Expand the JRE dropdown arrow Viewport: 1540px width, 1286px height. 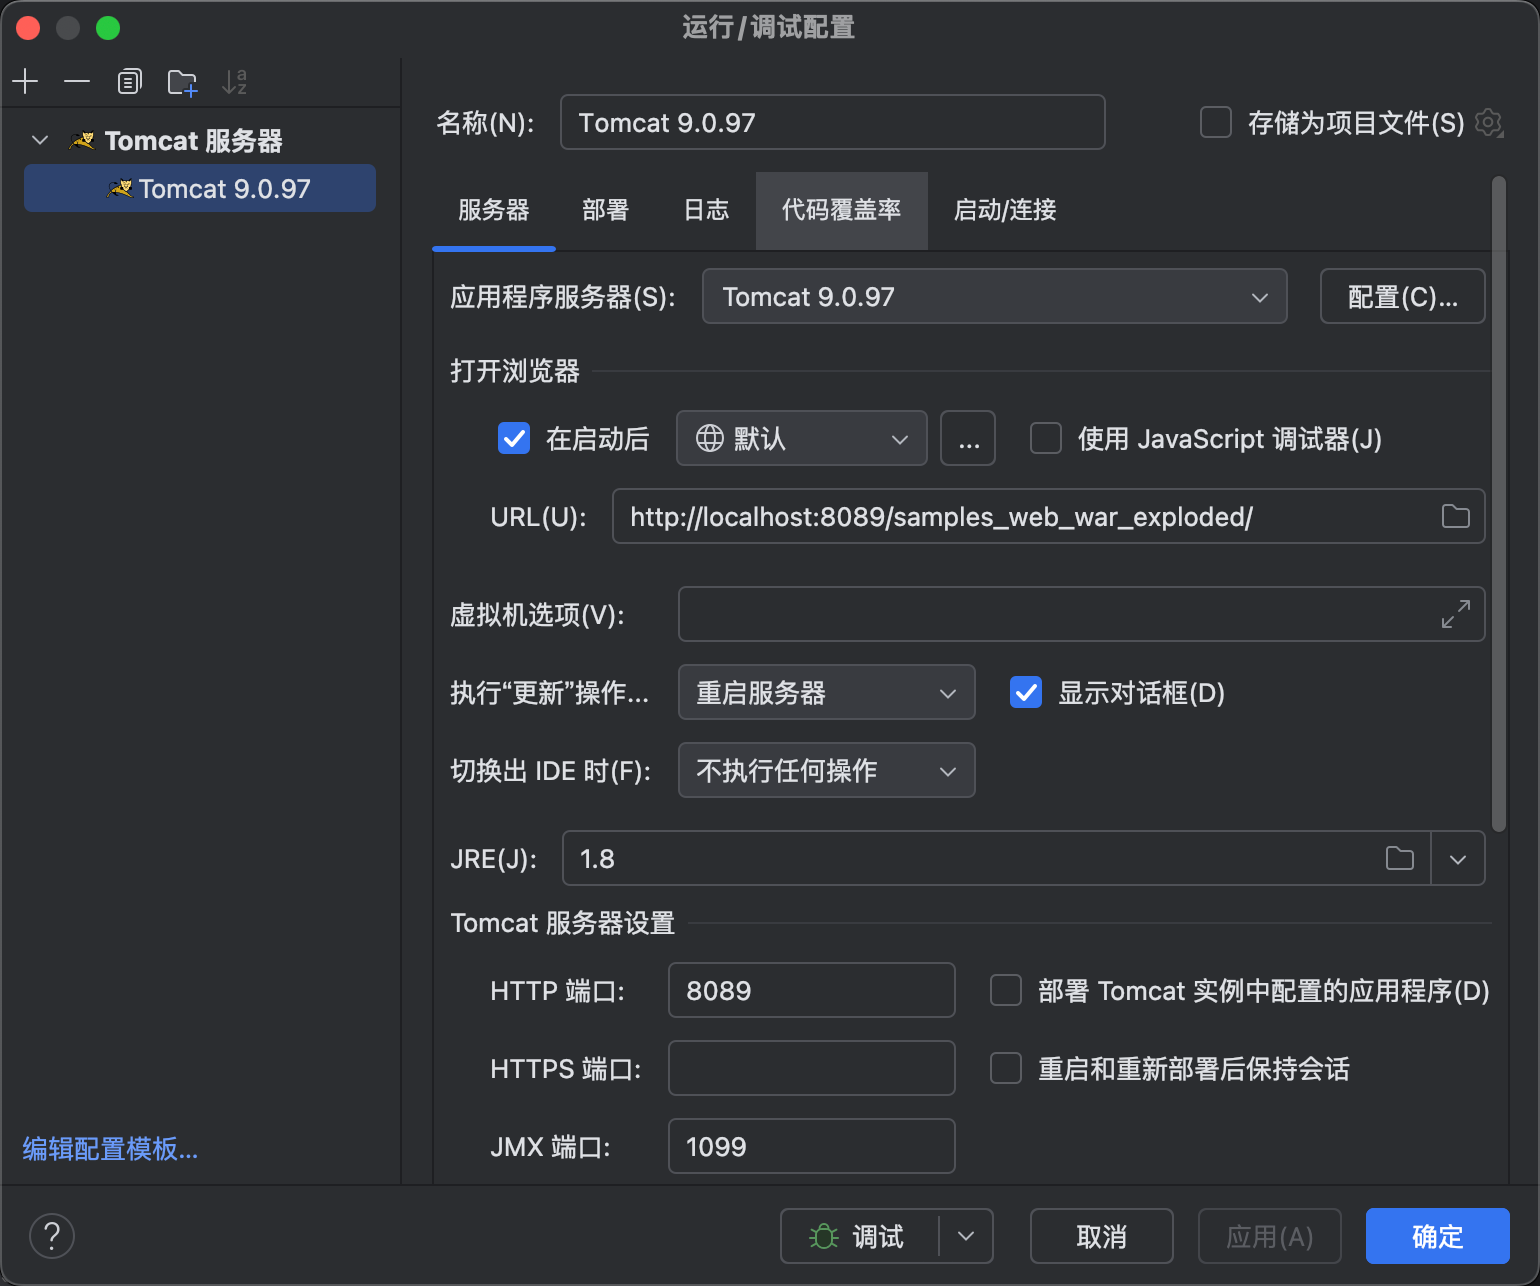click(1458, 858)
